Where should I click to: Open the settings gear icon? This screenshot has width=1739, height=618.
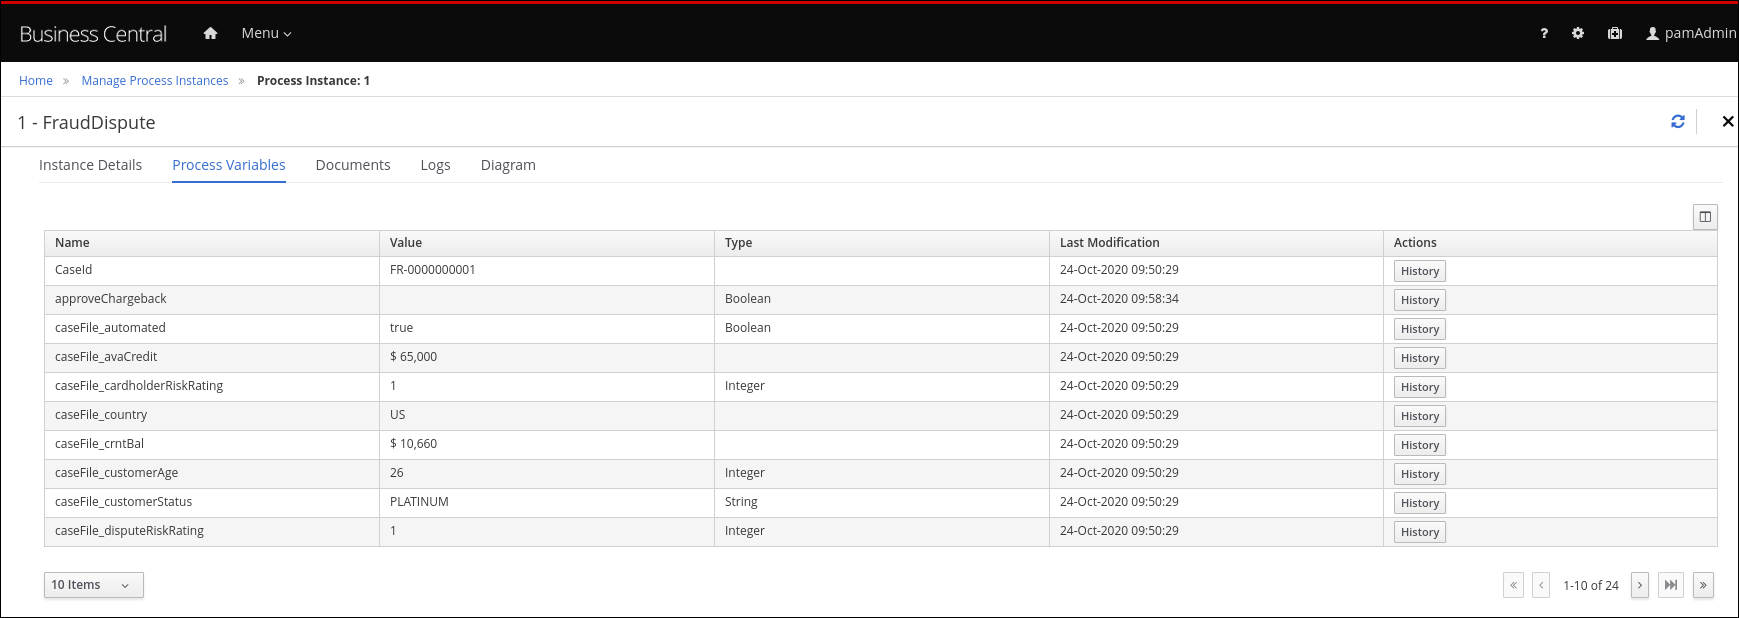(1578, 33)
